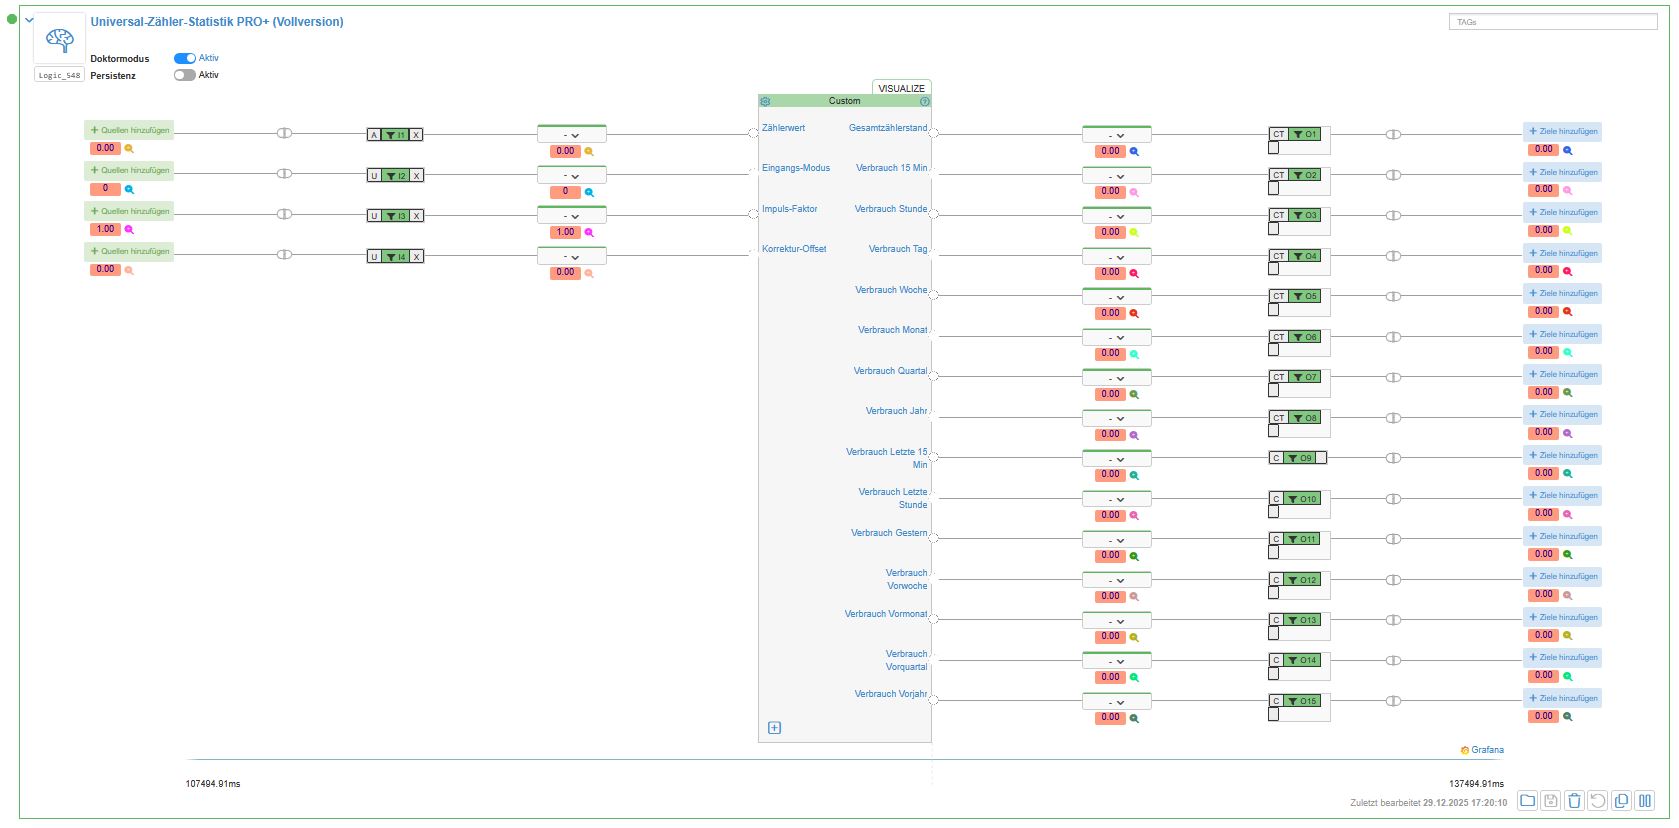Click the folder icon in bottom toolbar
The image size is (1679, 828).
(1527, 800)
